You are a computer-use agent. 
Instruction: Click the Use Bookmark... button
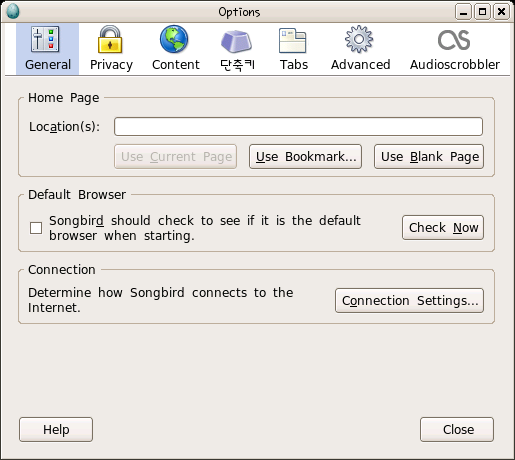click(x=305, y=157)
